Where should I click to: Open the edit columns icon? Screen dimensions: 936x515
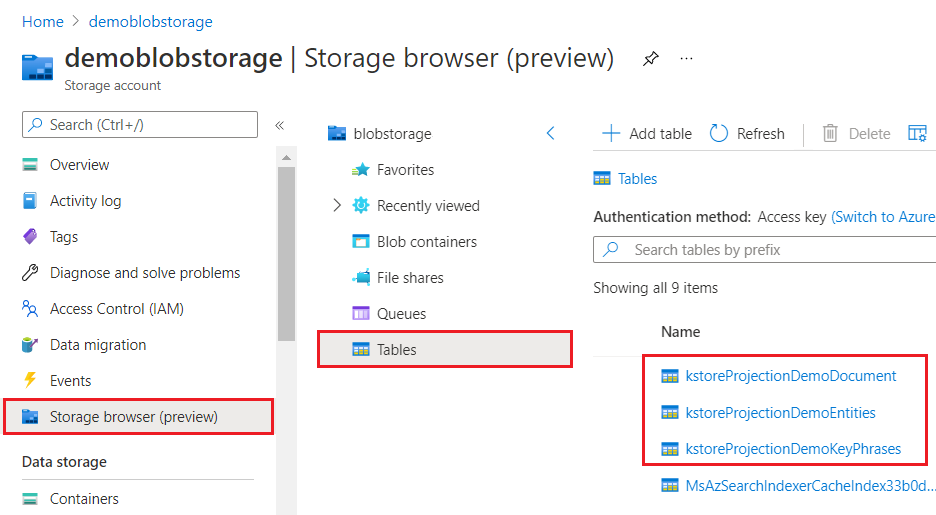[x=917, y=134]
